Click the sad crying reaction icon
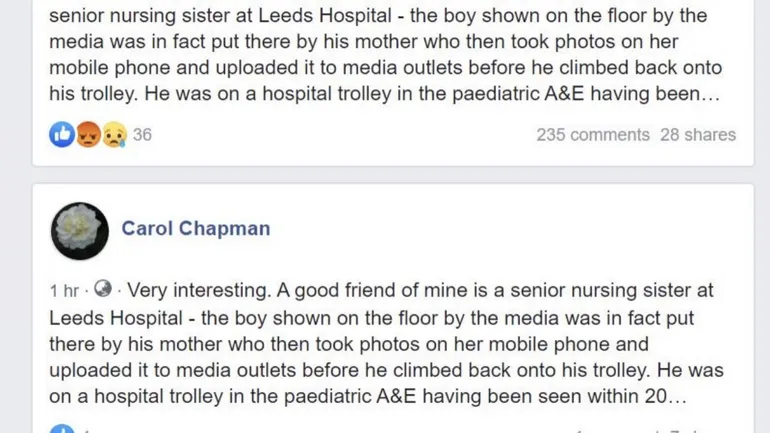This screenshot has height=433, width=770. pos(113,135)
